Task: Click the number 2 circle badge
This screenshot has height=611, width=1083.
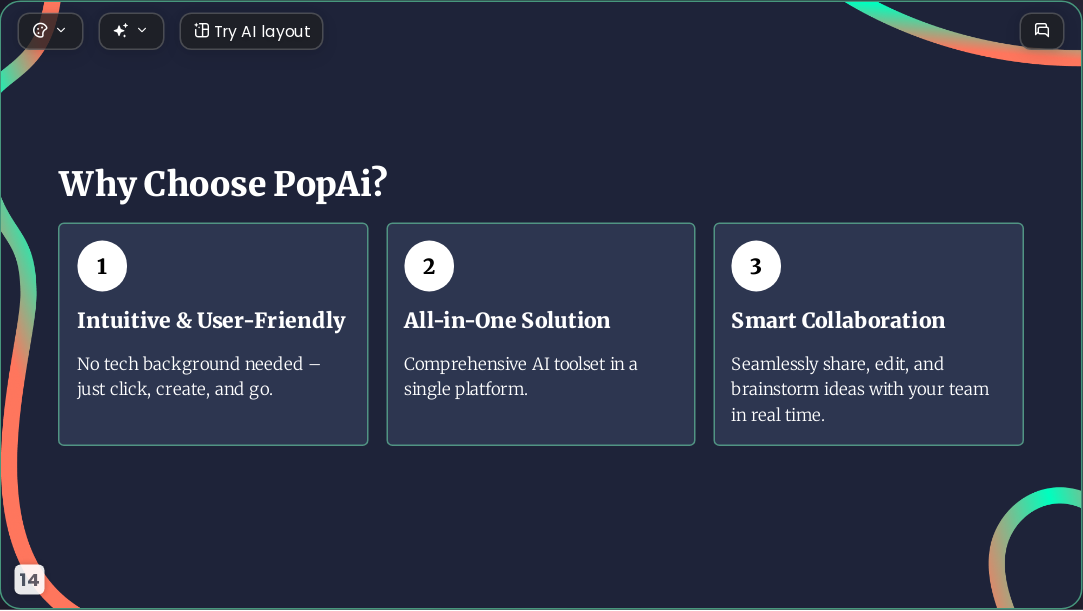Action: [429, 266]
